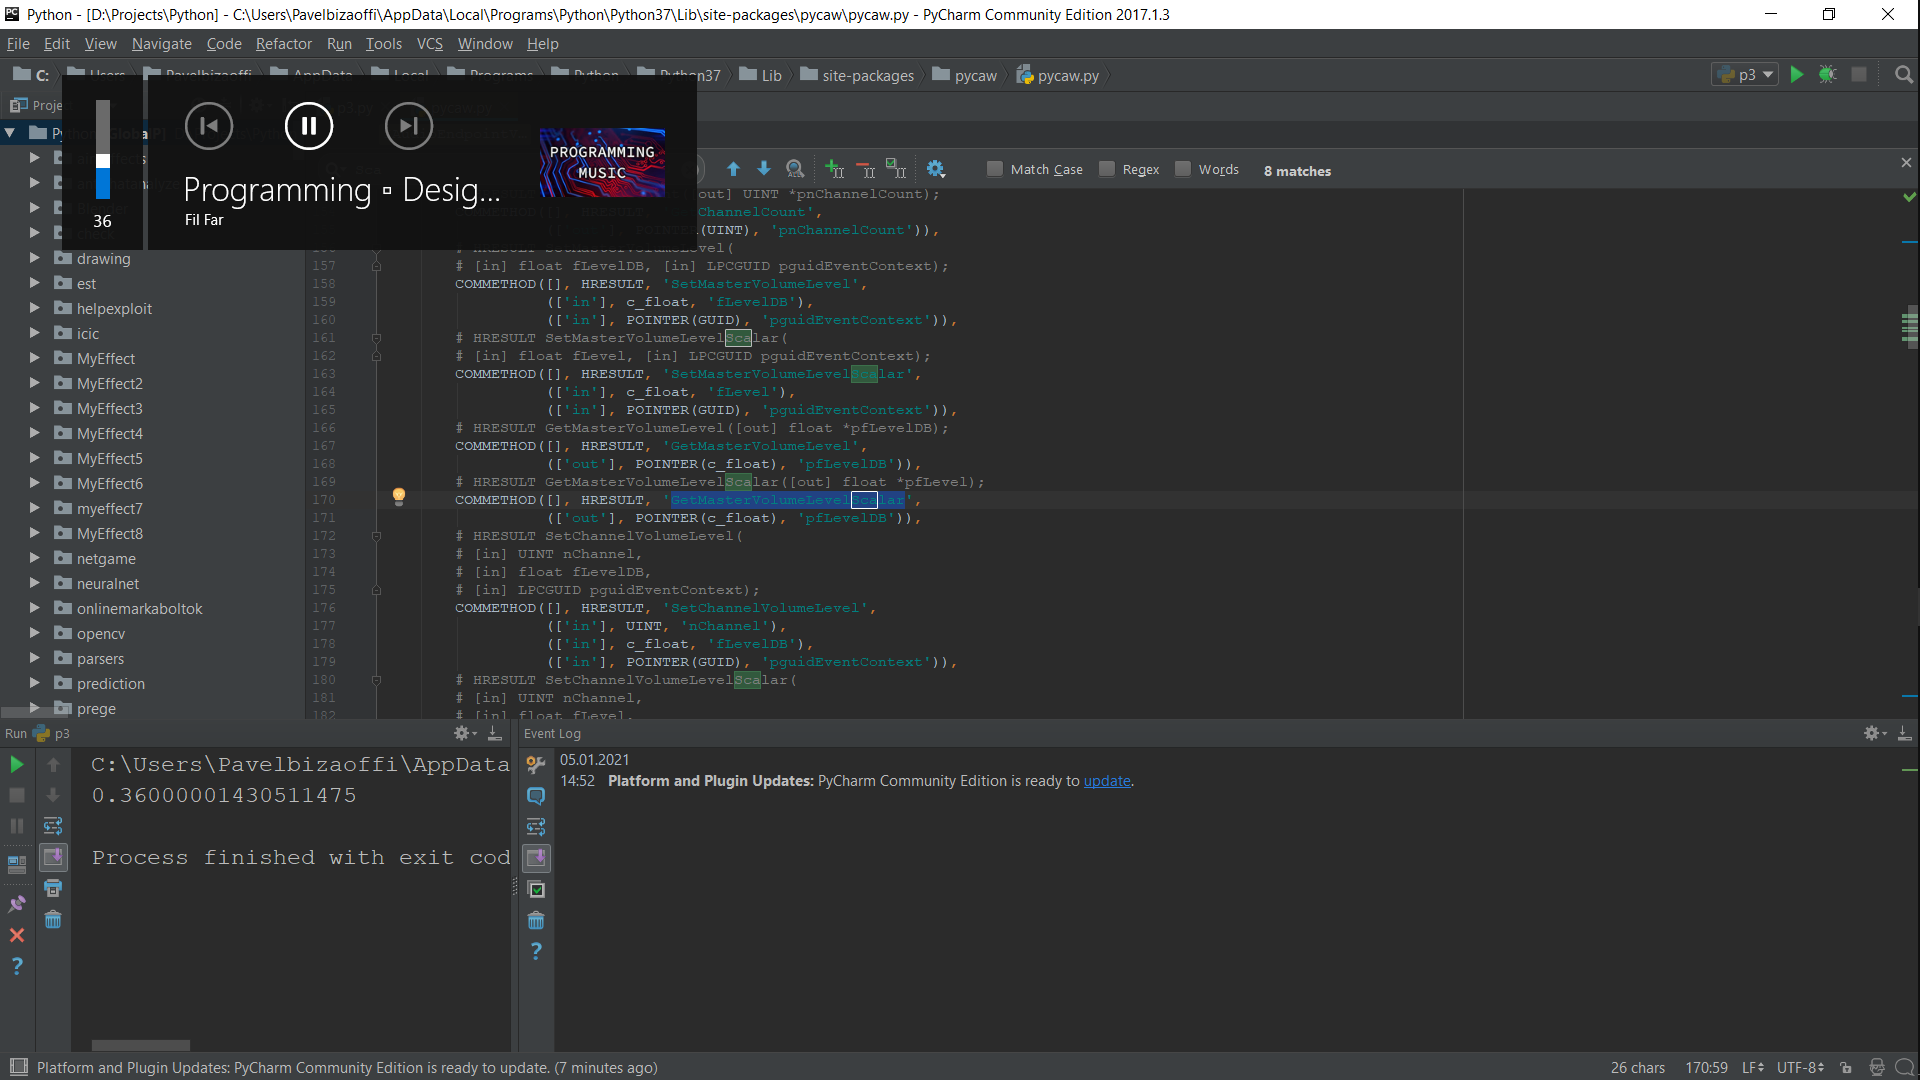Click the previous track button
Viewport: 1920px width, 1080px height.
[208, 125]
